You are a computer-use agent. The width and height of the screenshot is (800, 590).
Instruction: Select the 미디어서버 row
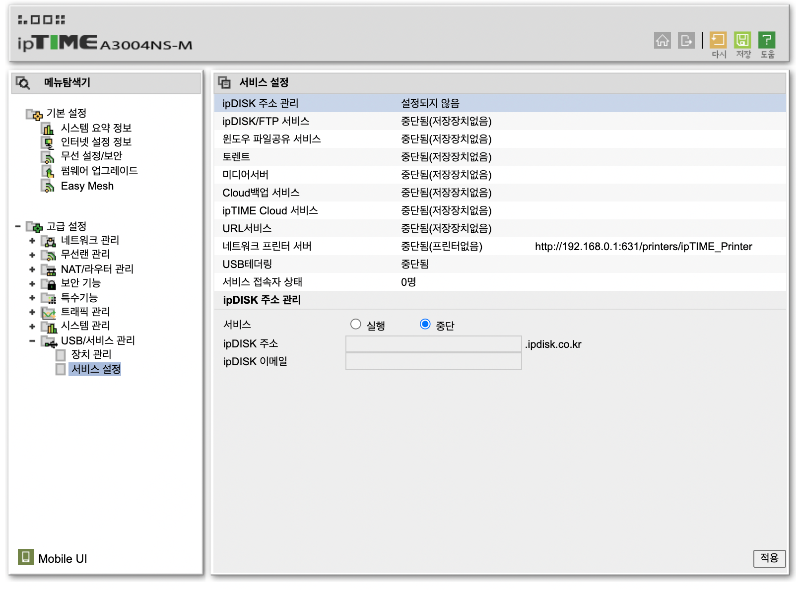point(500,175)
